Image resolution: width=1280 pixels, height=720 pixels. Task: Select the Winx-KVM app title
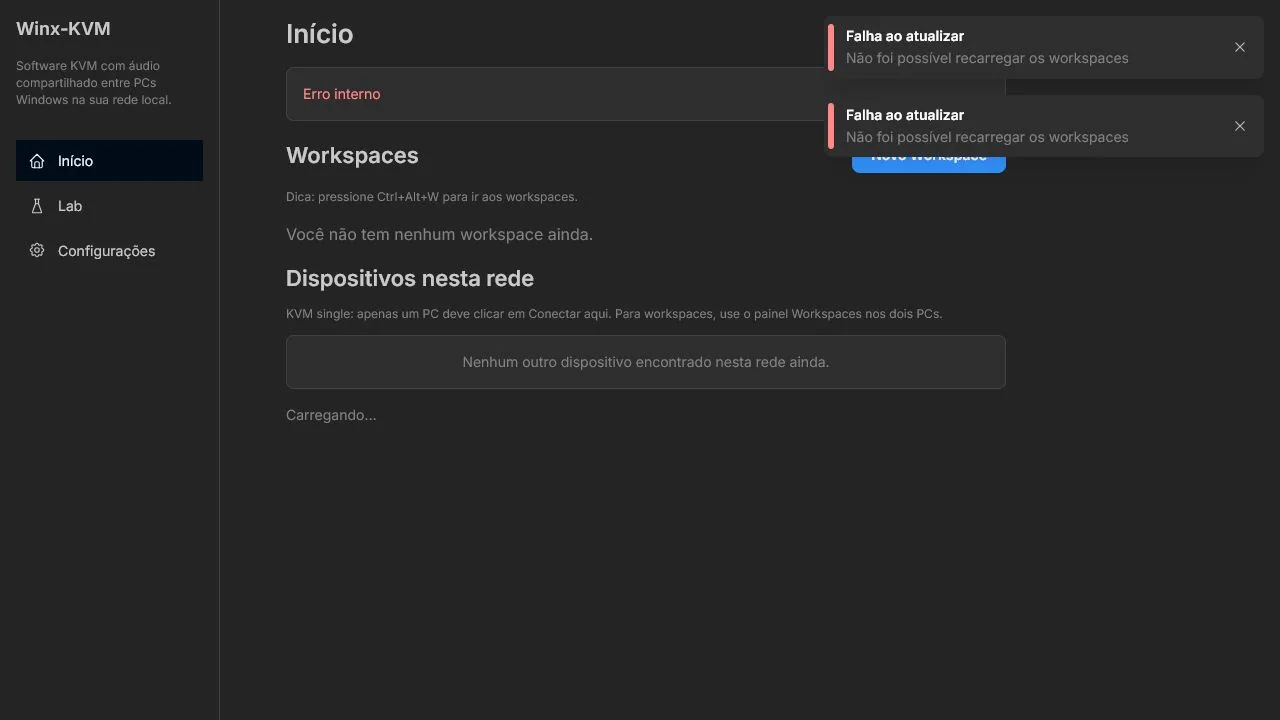click(63, 29)
